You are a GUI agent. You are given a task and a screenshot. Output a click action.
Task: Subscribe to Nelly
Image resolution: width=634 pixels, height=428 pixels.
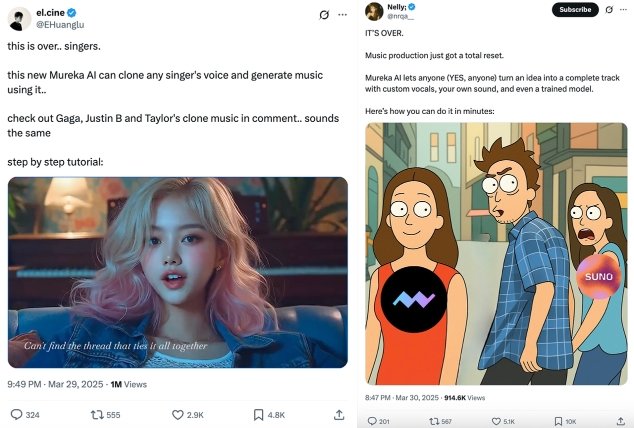(x=575, y=10)
